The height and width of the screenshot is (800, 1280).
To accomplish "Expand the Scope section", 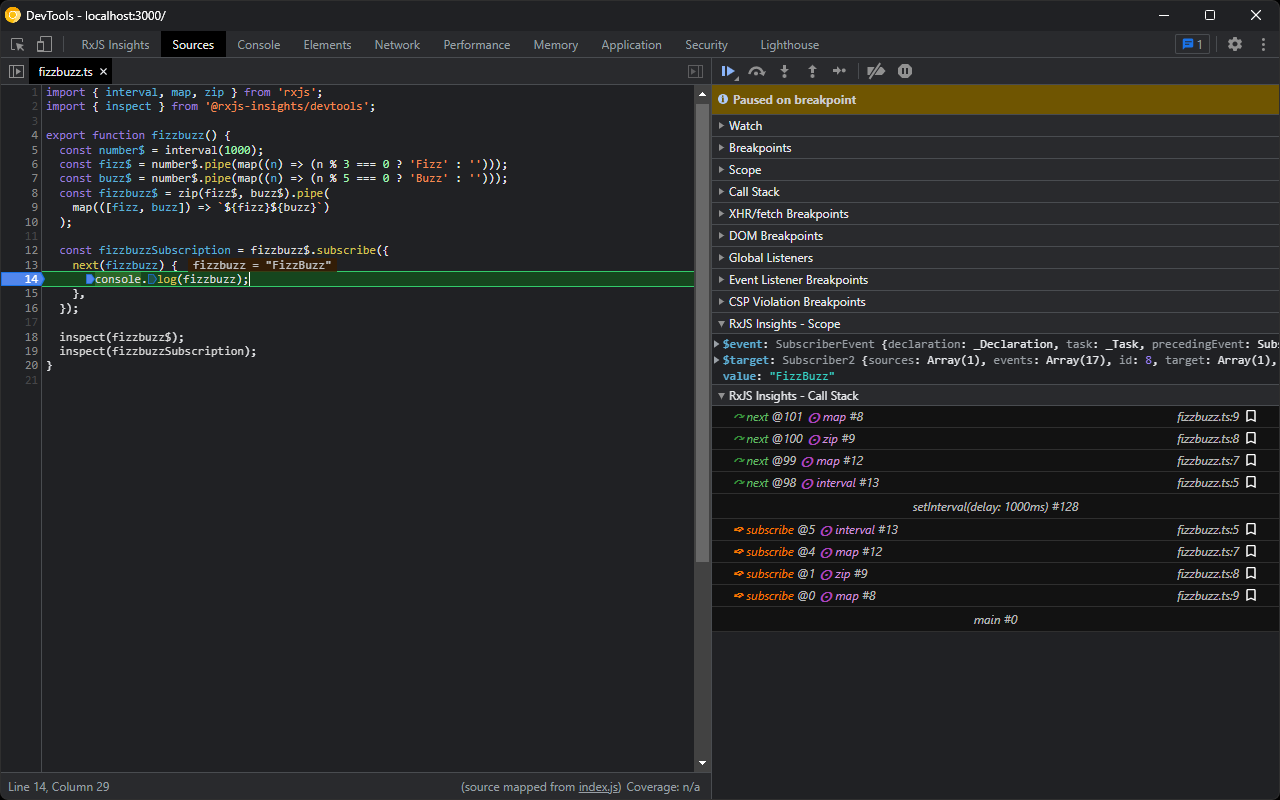I will click(996, 170).
